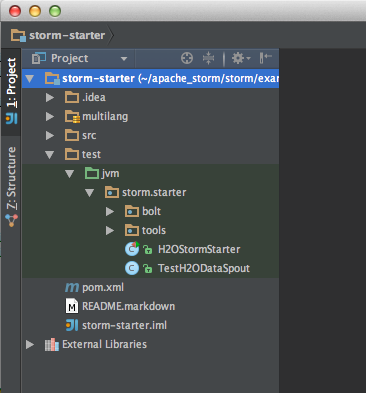
Task: Expand the .idea folder
Action: [x=50, y=97]
